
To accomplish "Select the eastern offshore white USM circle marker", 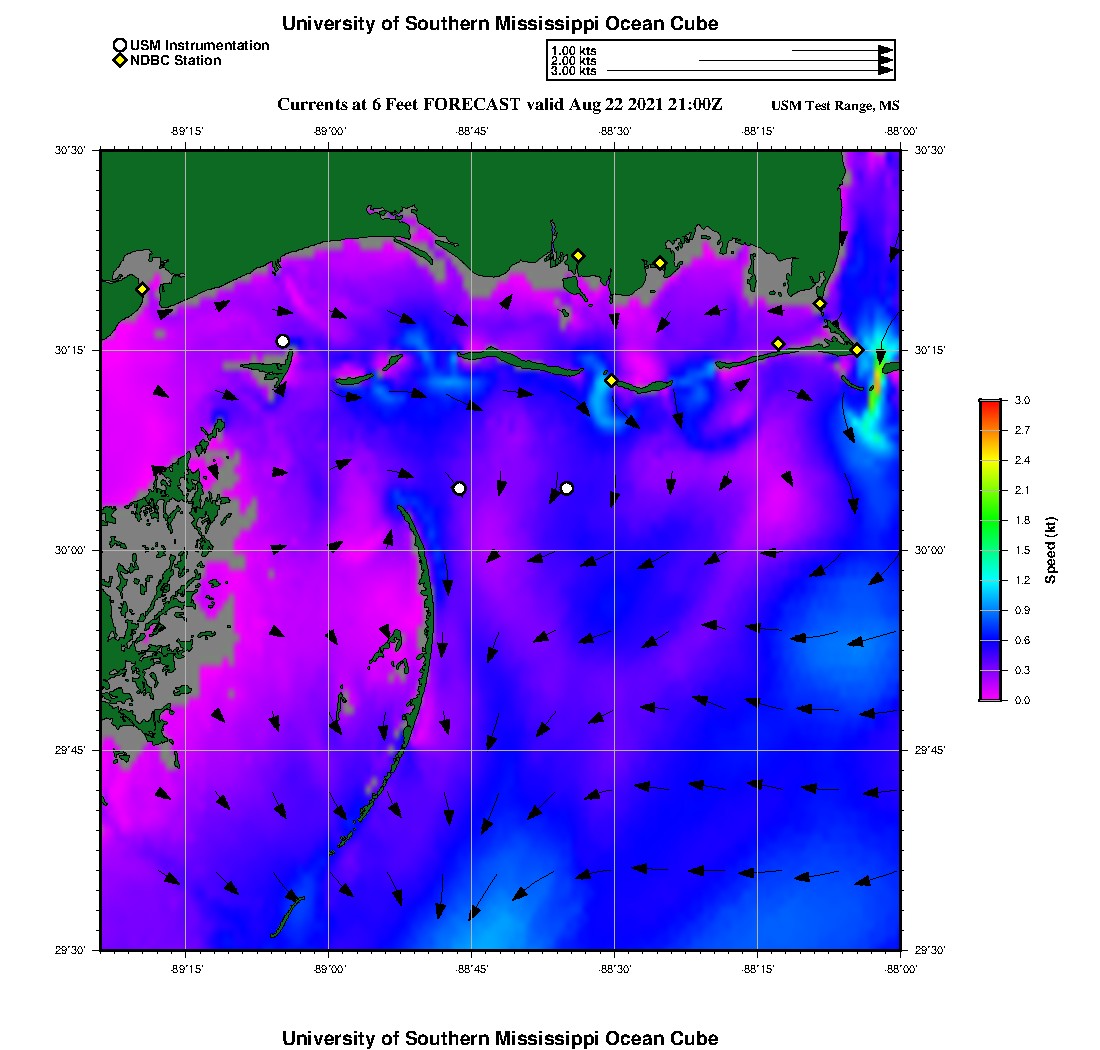I will (567, 488).
